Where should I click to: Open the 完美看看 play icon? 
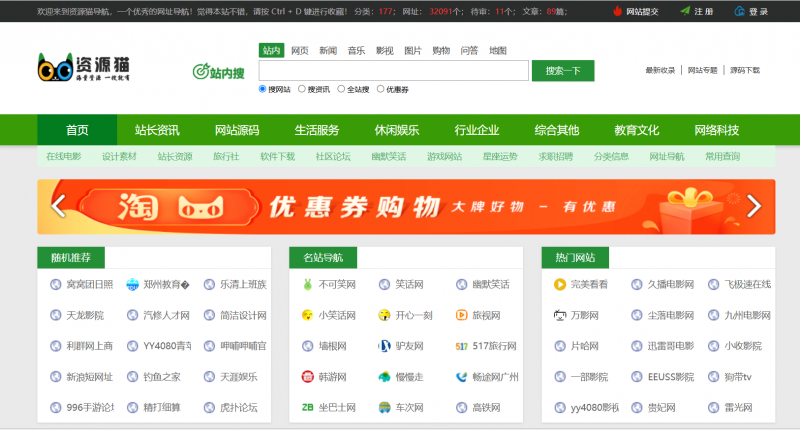click(560, 284)
